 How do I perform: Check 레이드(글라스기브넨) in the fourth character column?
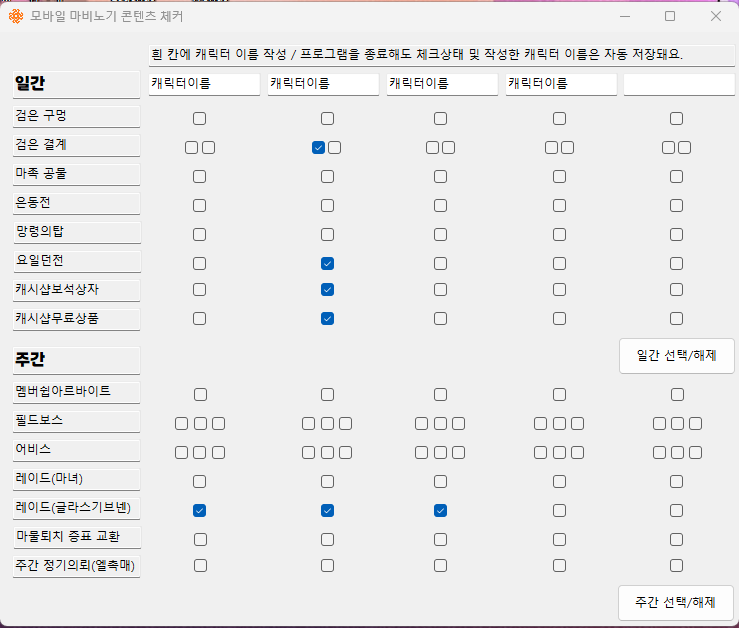coord(559,511)
